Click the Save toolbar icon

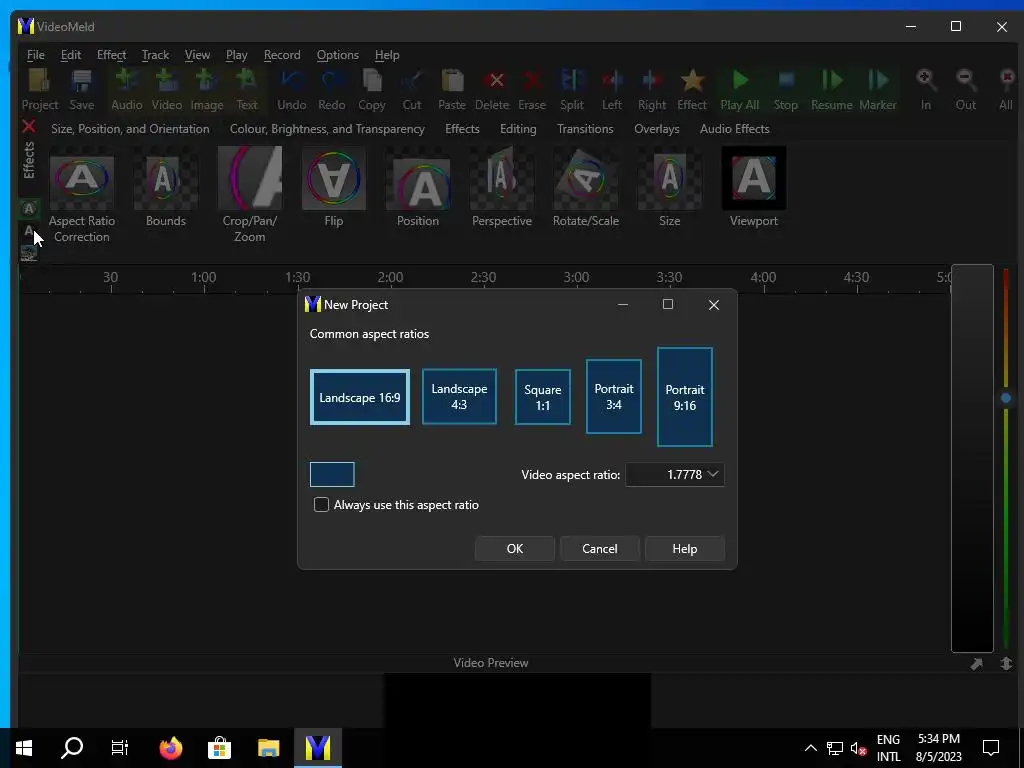pos(82,89)
